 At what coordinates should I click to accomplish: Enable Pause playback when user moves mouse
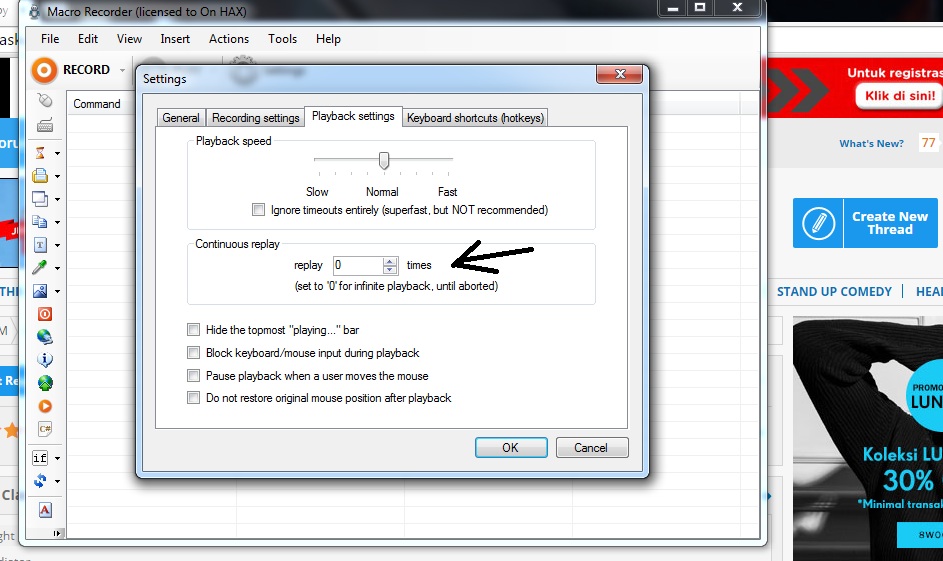194,376
